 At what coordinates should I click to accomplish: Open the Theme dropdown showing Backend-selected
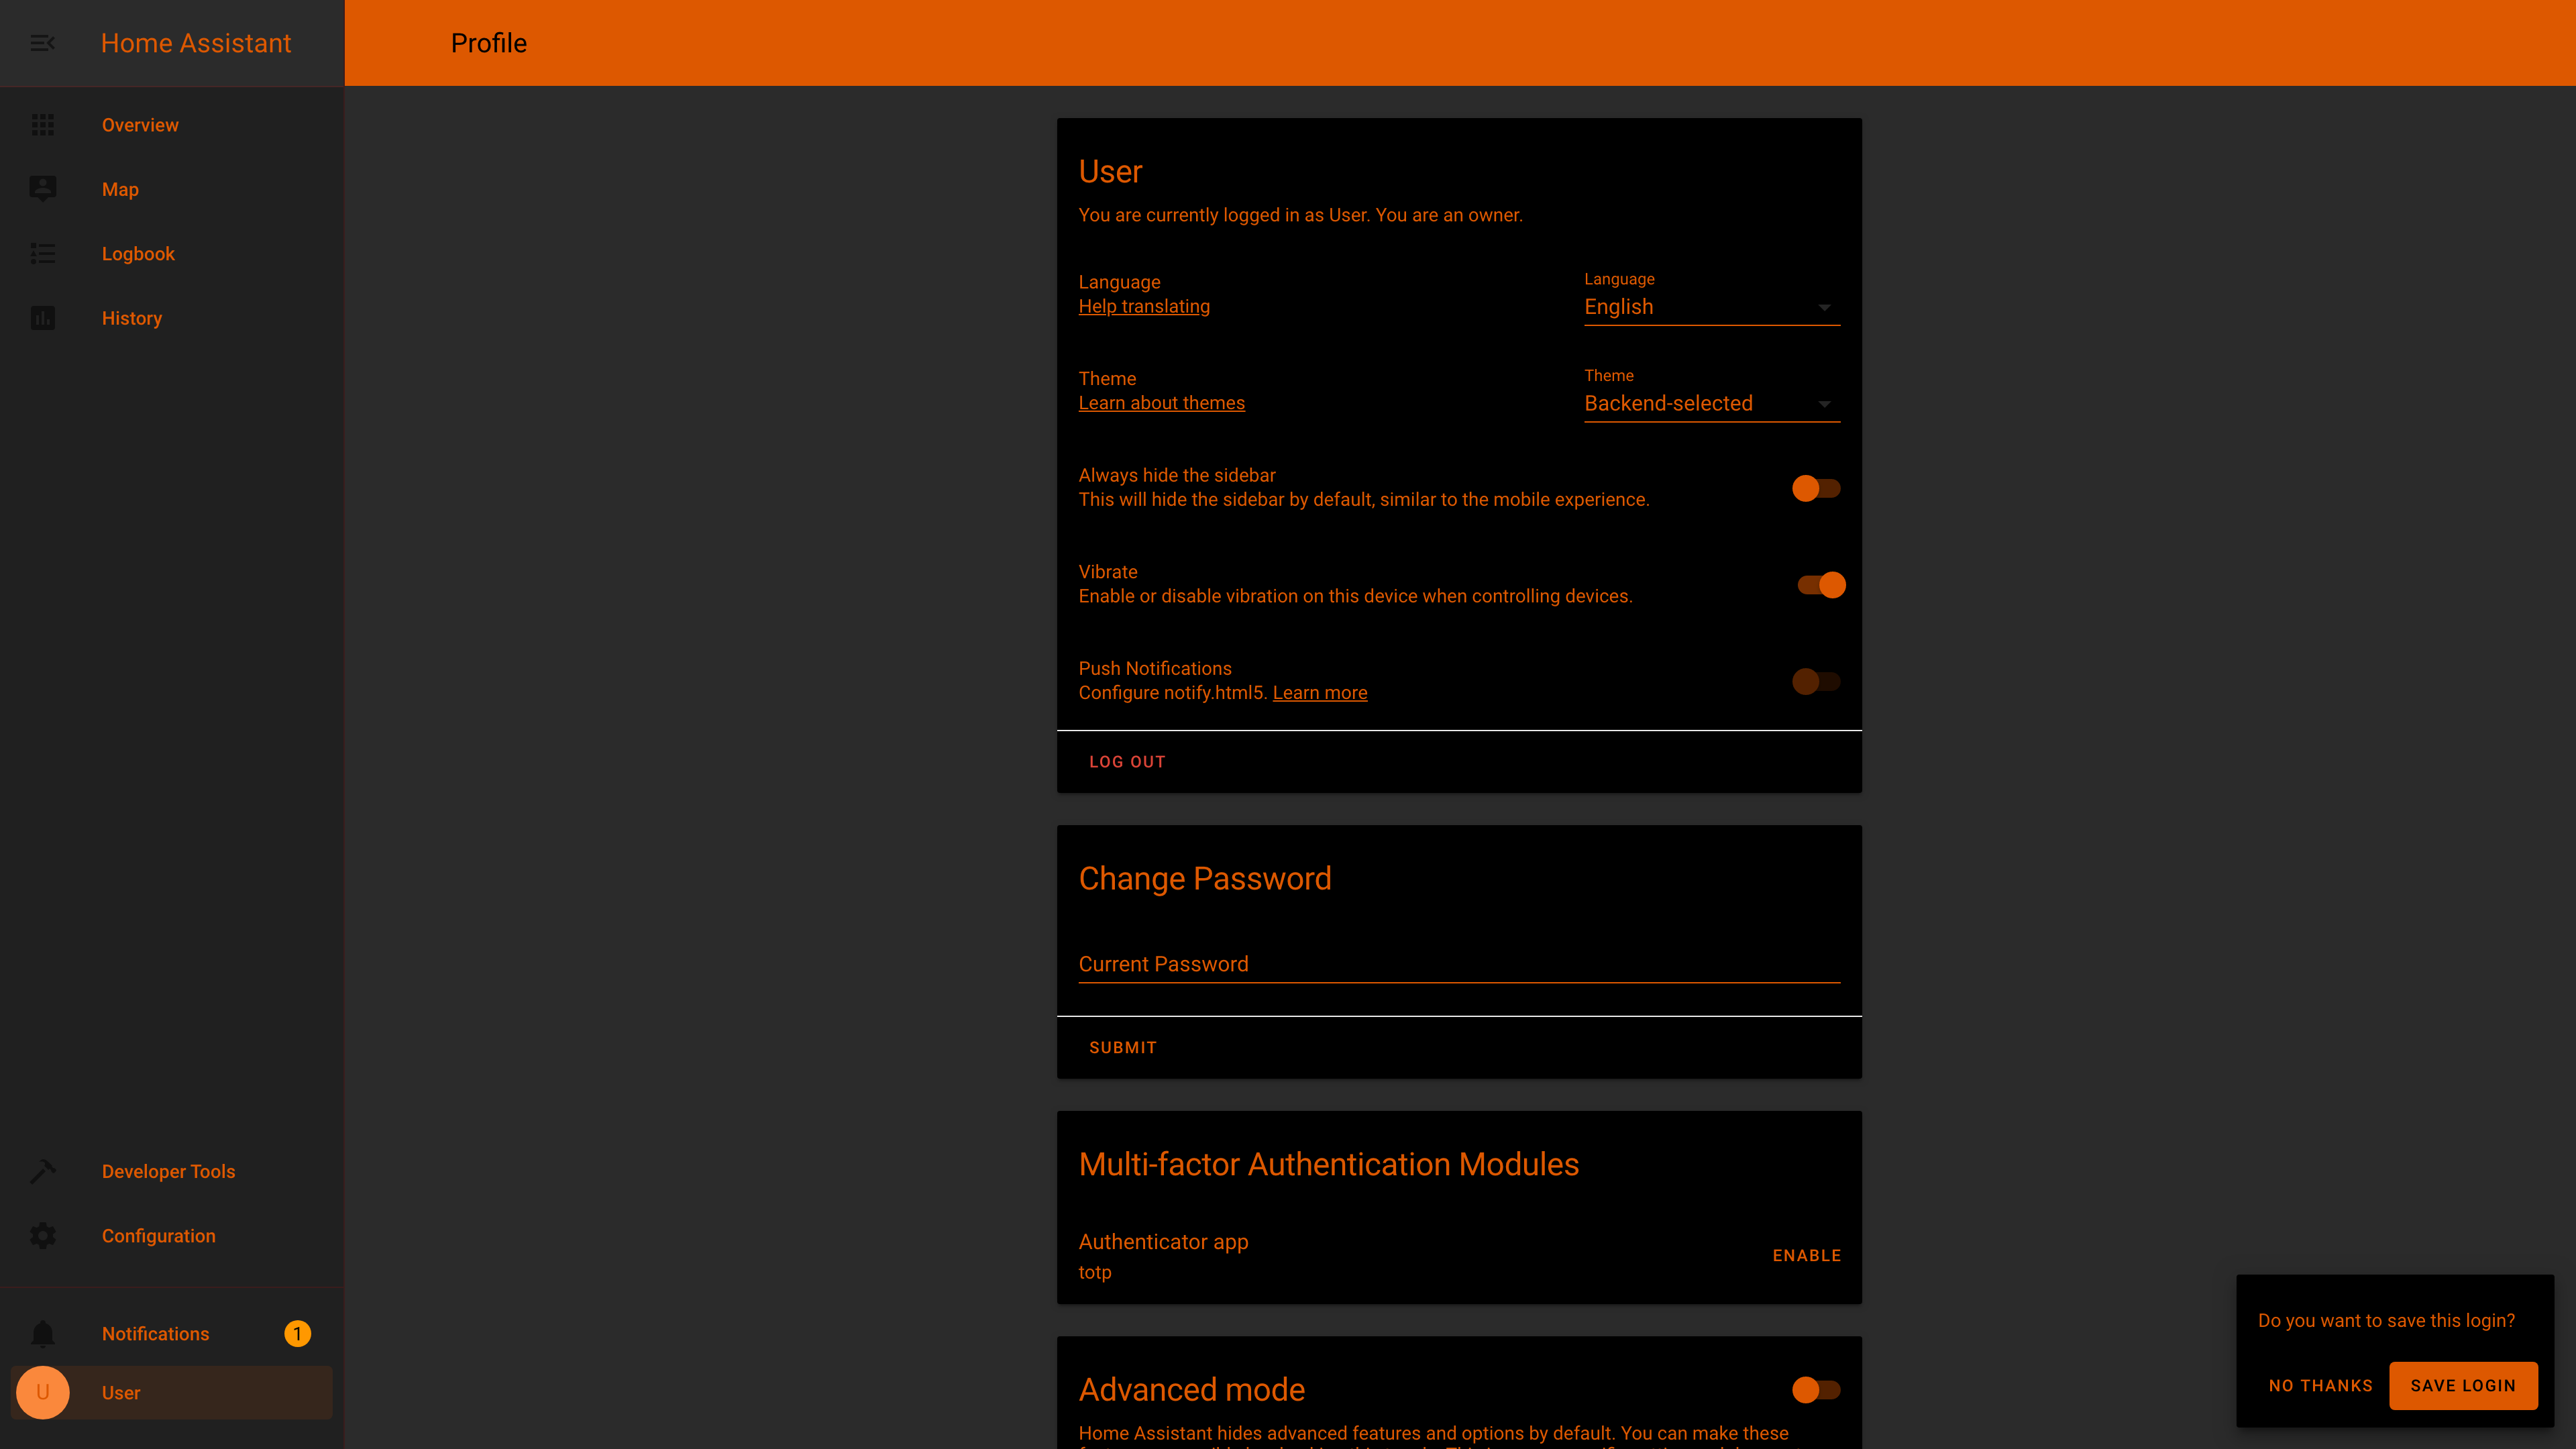click(1711, 404)
